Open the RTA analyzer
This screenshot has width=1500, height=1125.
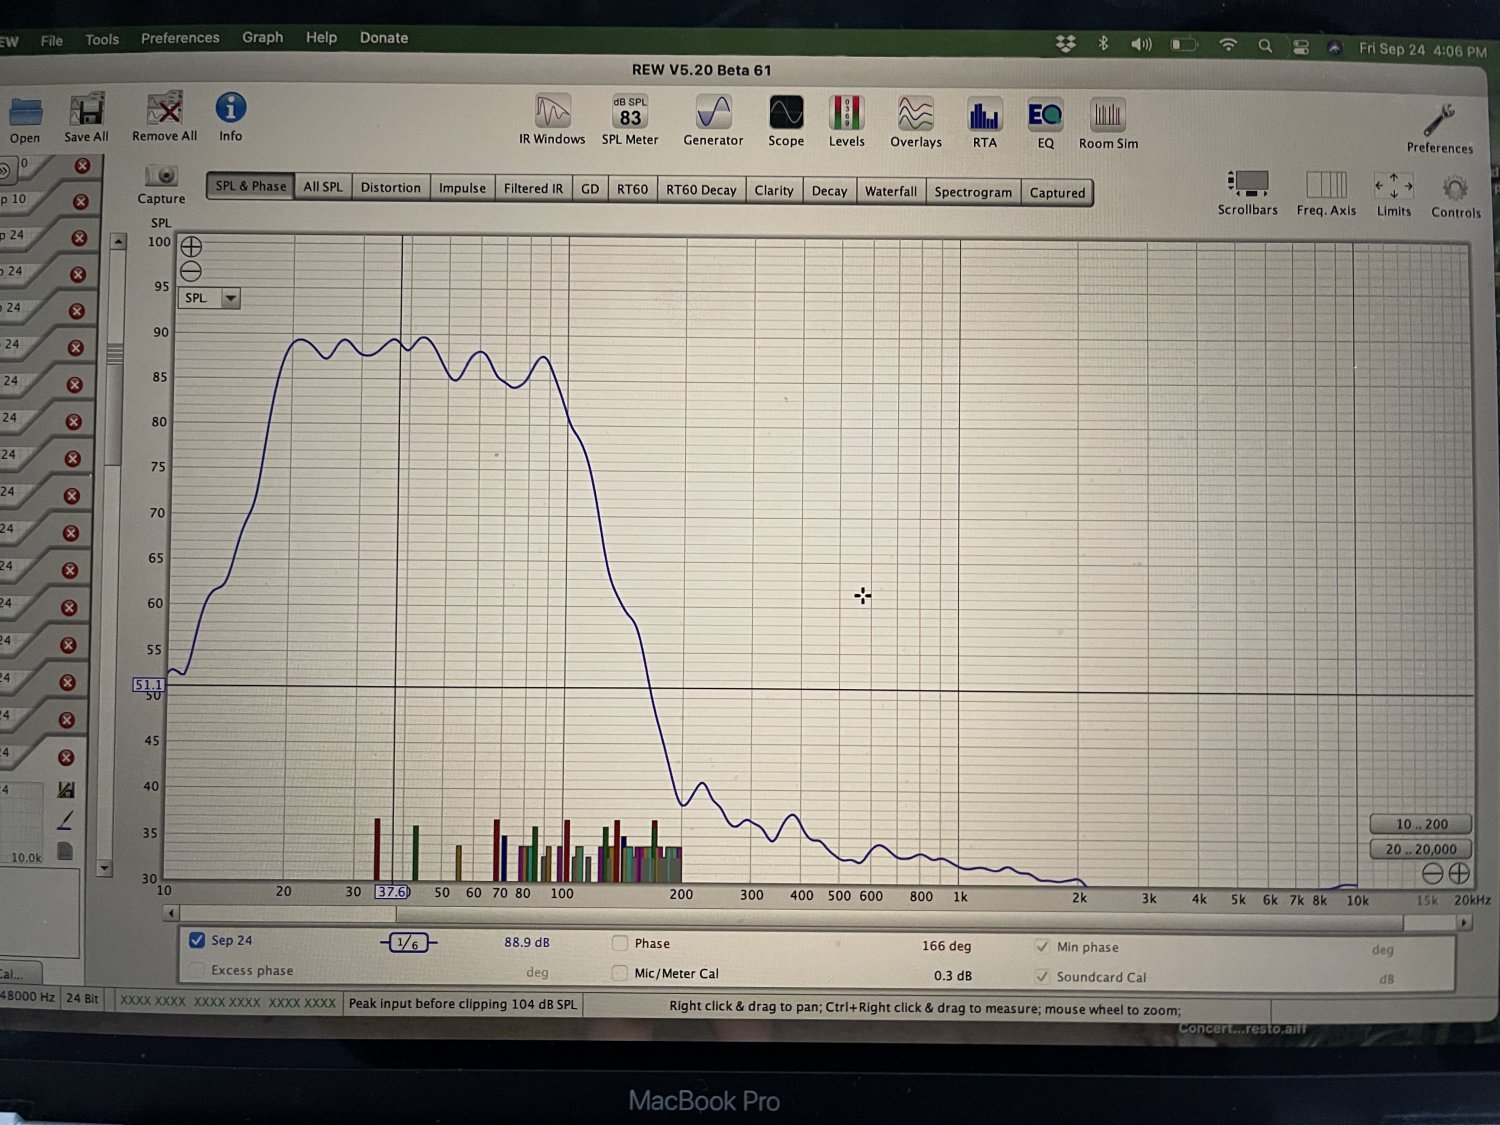pos(984,115)
